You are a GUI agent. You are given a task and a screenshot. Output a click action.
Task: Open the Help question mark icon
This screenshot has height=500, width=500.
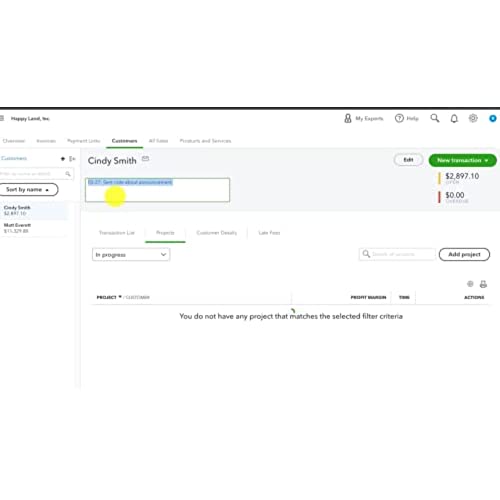click(x=399, y=118)
